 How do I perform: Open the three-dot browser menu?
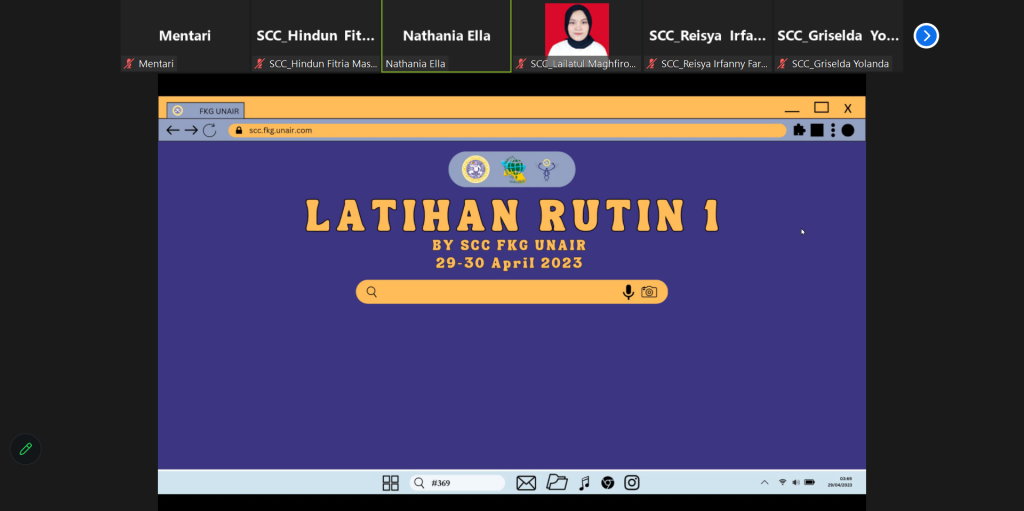(x=833, y=130)
